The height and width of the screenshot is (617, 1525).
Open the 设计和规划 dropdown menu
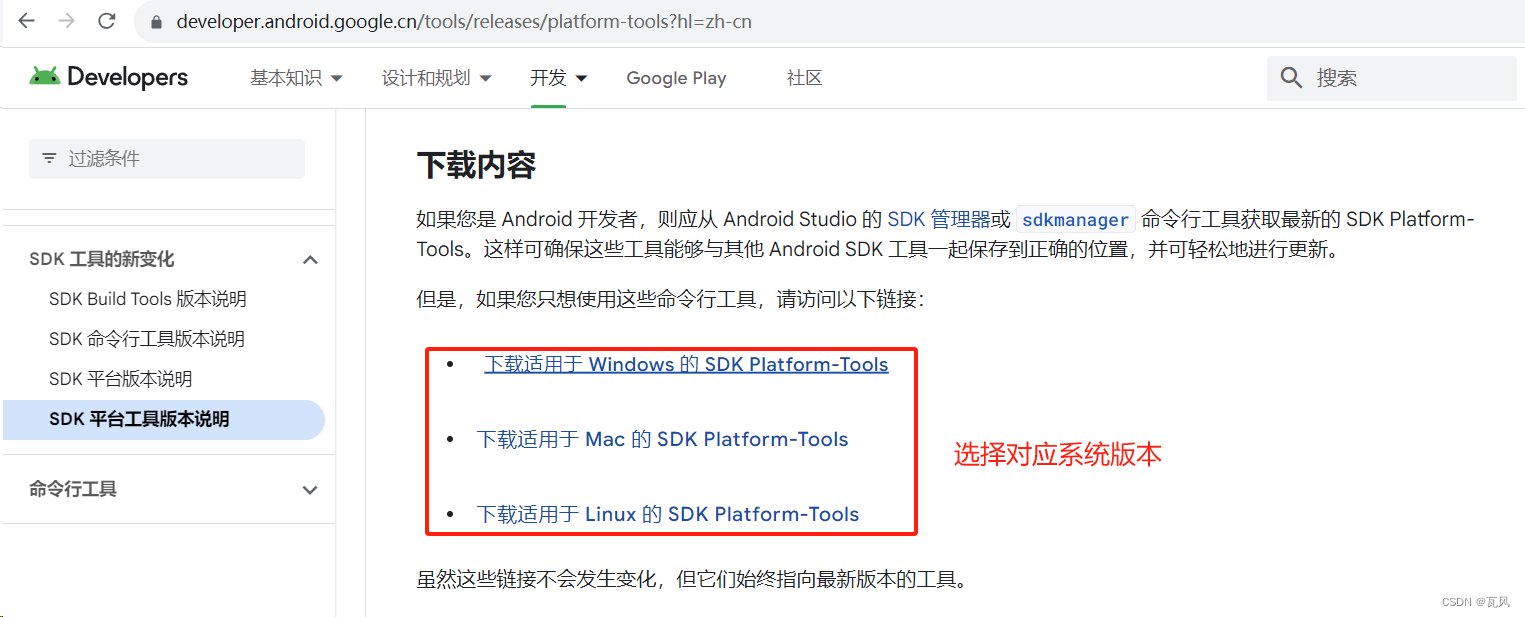click(x=436, y=78)
